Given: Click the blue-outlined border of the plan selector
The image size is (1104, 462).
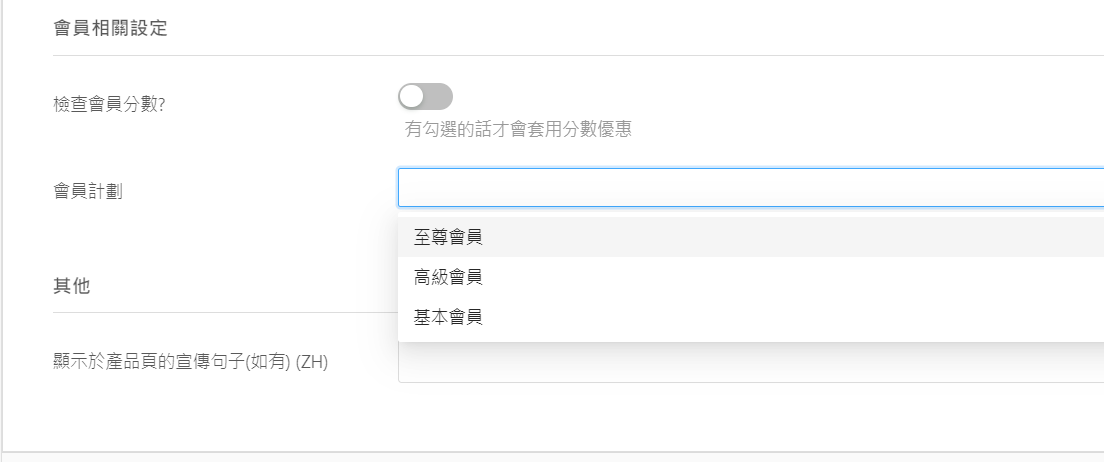Looking at the screenshot, I should (x=750, y=169).
